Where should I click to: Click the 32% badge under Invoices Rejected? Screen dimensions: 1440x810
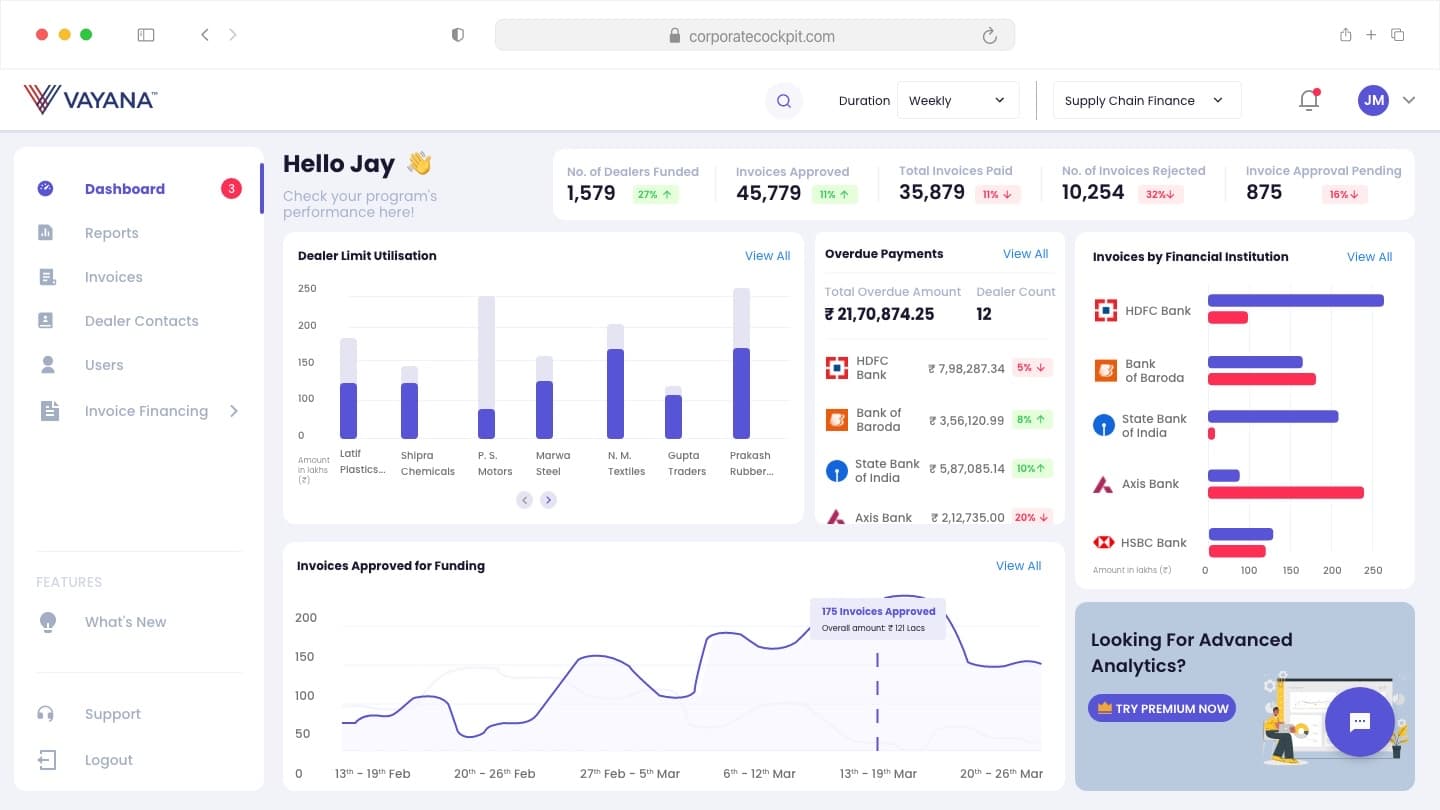point(1160,194)
